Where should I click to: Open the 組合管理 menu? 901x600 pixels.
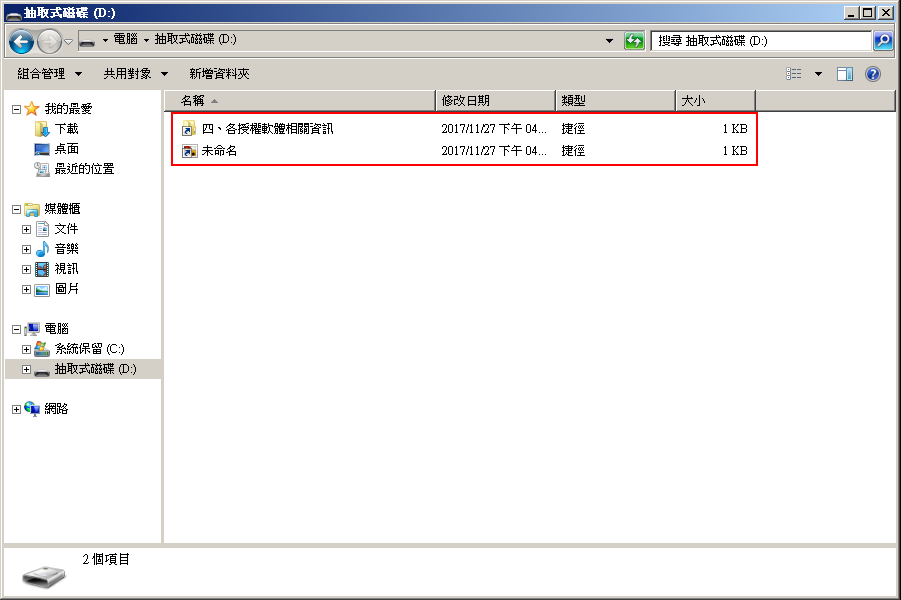[x=47, y=74]
